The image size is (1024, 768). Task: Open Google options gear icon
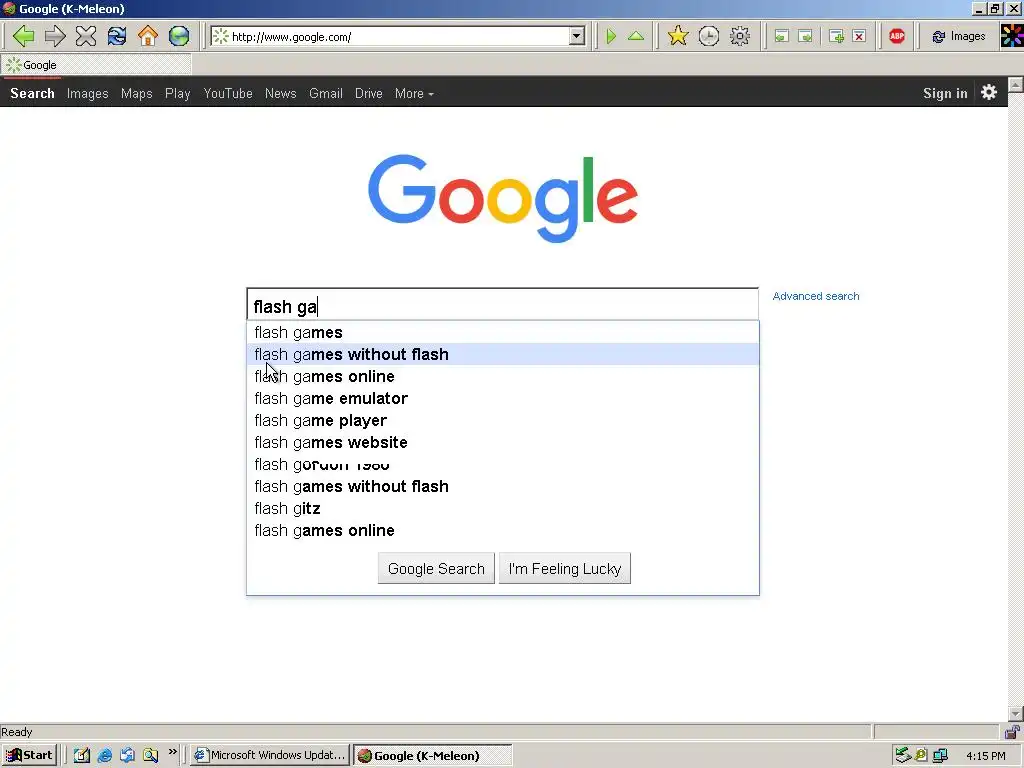tap(989, 92)
